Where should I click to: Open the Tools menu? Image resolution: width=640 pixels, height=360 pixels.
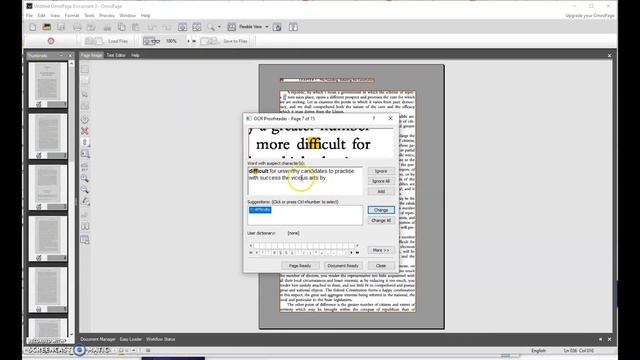pos(89,16)
